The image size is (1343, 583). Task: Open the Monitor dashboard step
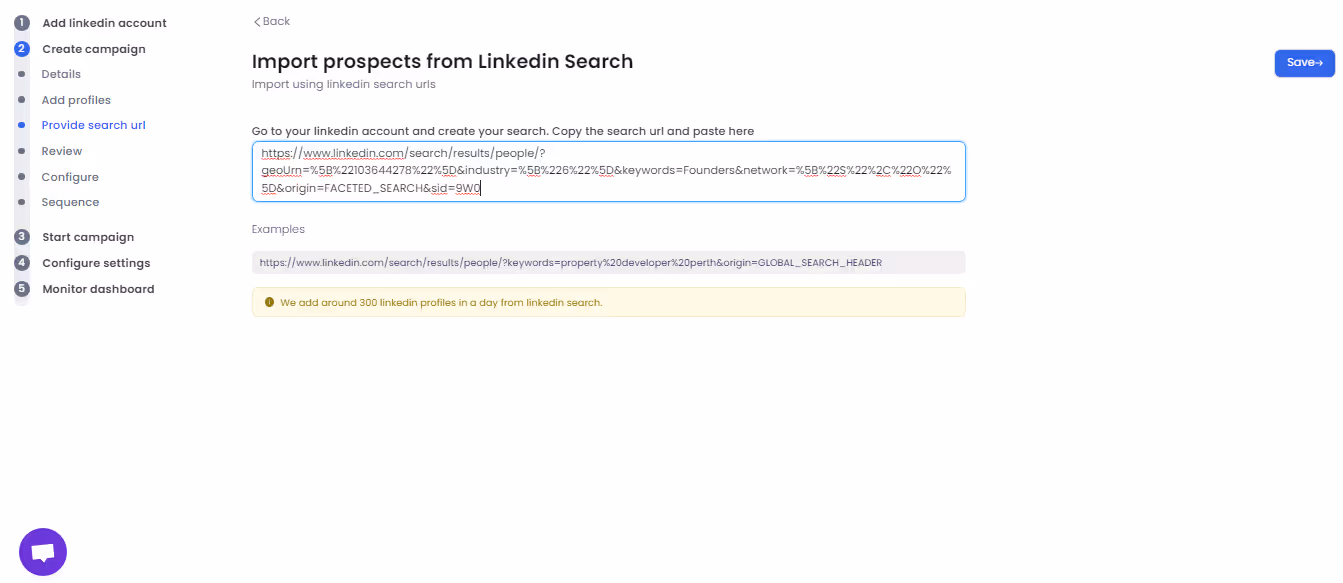click(x=98, y=289)
